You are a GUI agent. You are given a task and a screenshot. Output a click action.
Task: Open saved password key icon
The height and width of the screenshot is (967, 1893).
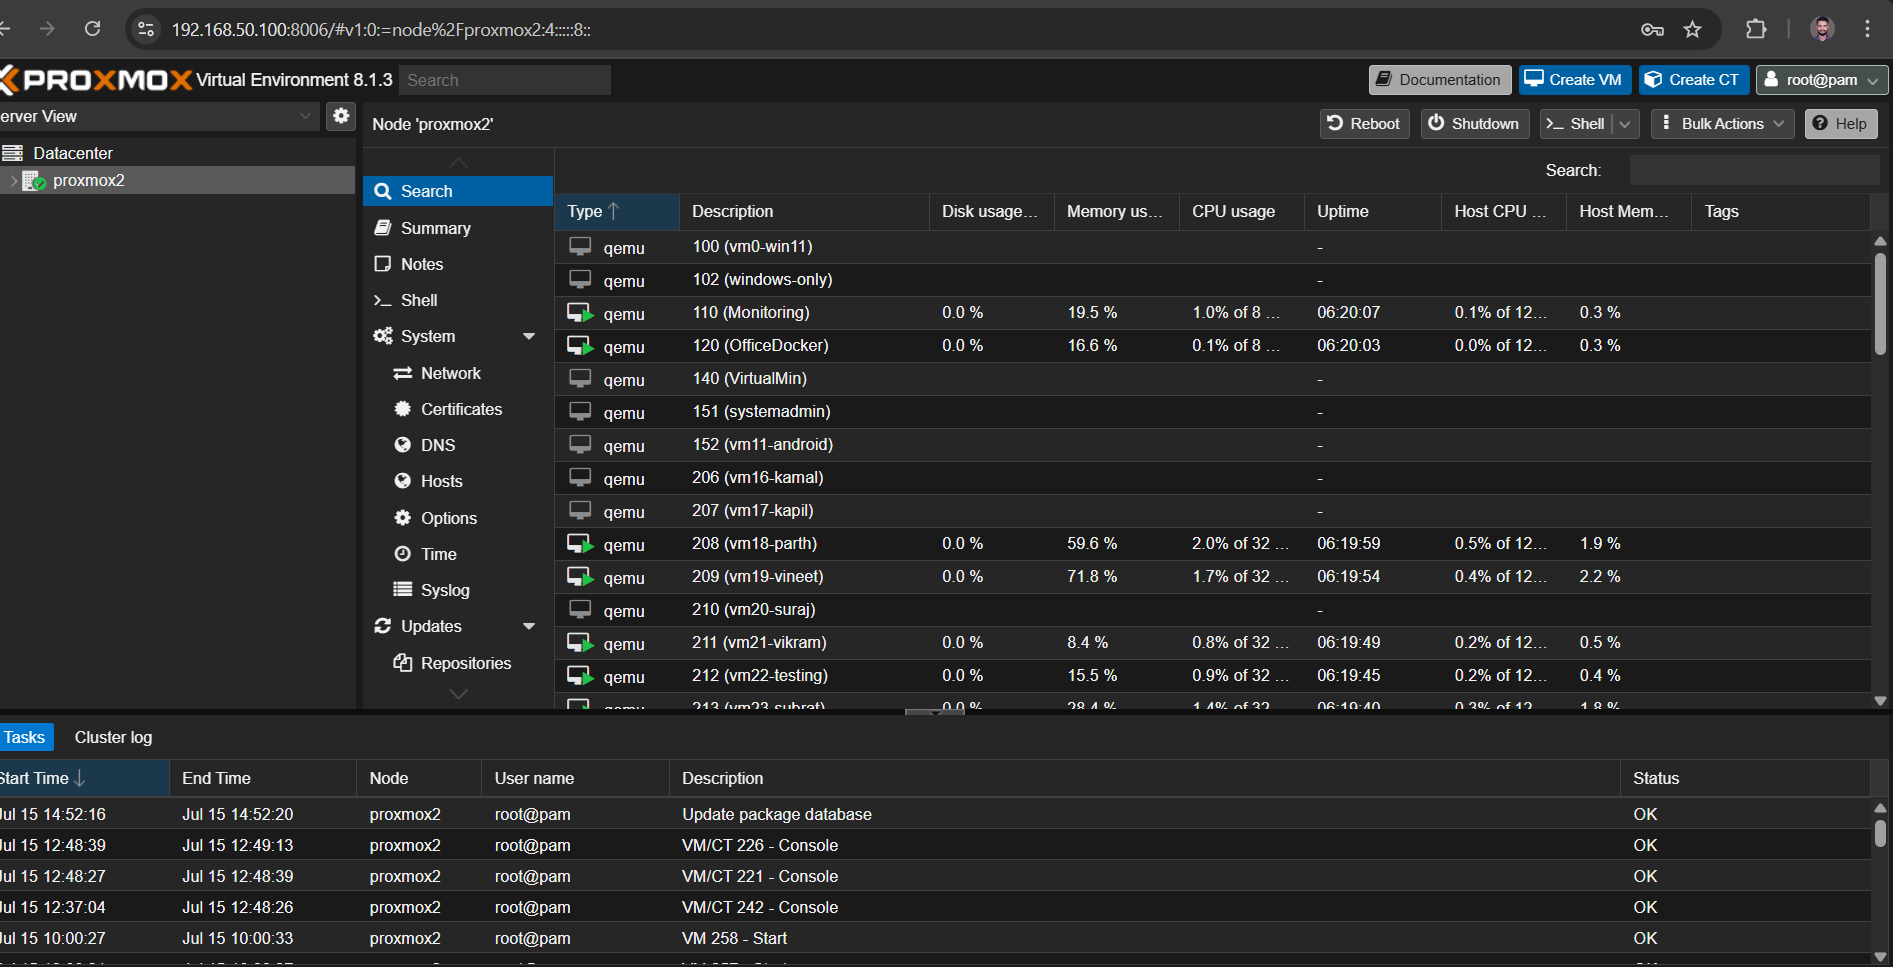click(1652, 29)
